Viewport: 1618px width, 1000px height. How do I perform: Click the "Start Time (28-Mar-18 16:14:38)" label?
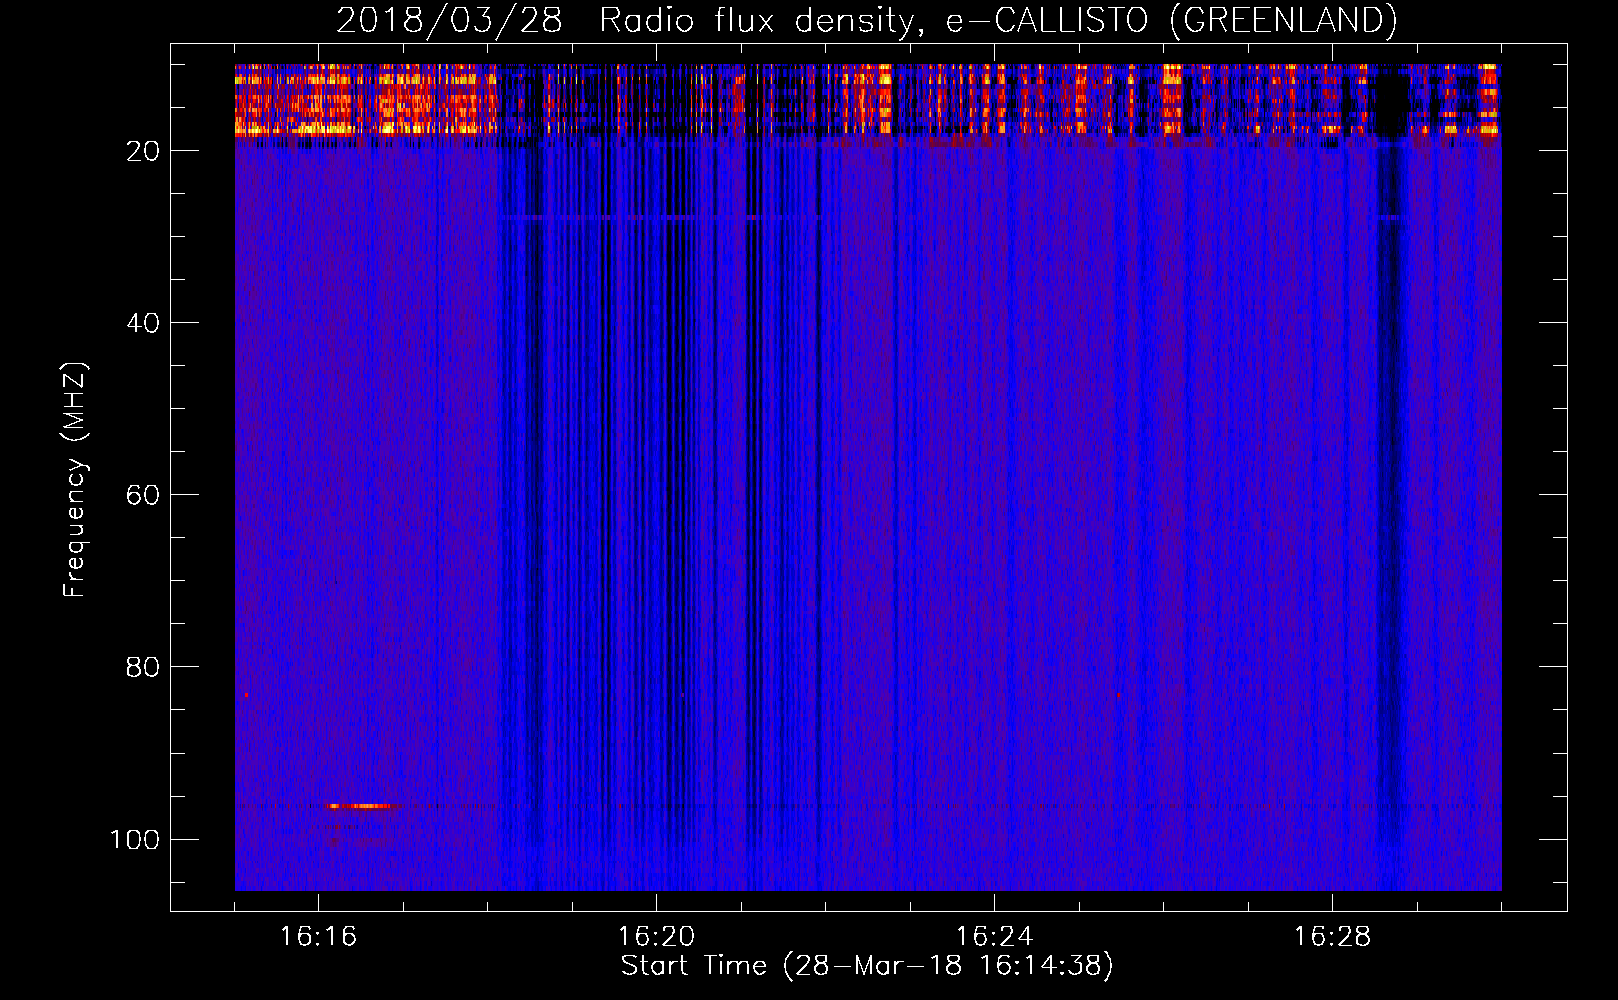(867, 966)
